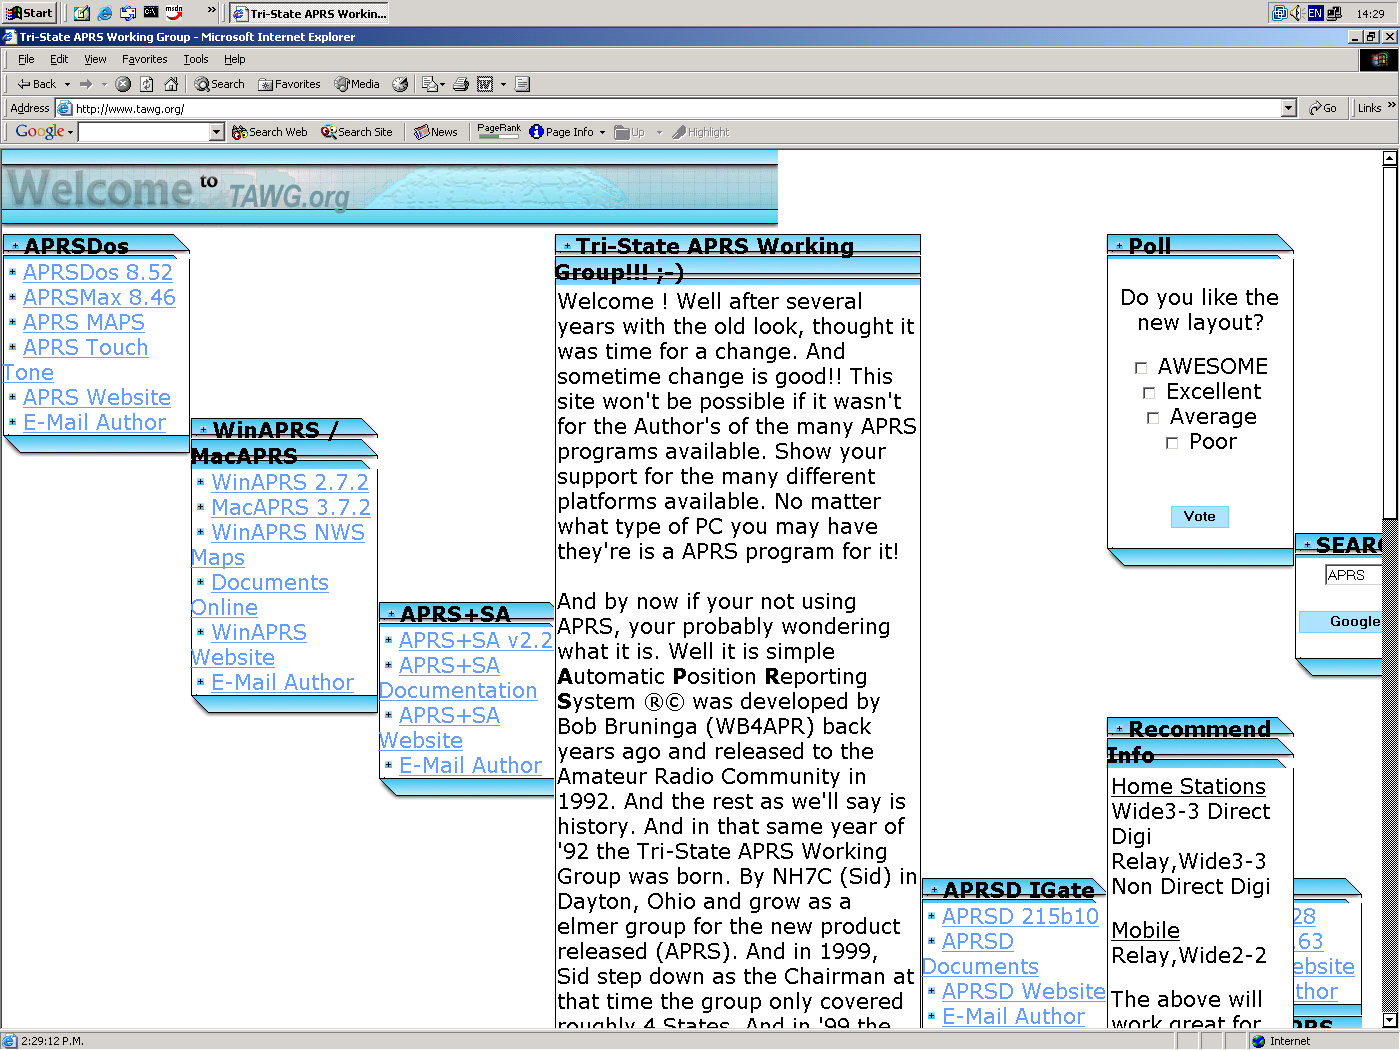Expand the Quick Launch overflow chevron
The image size is (1400, 1050).
coord(212,10)
